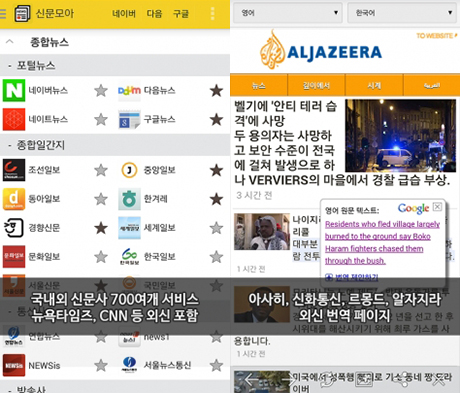Open the 구글뉴스 icon
Screen dimensions: 460x393
pyautogui.click(x=129, y=119)
